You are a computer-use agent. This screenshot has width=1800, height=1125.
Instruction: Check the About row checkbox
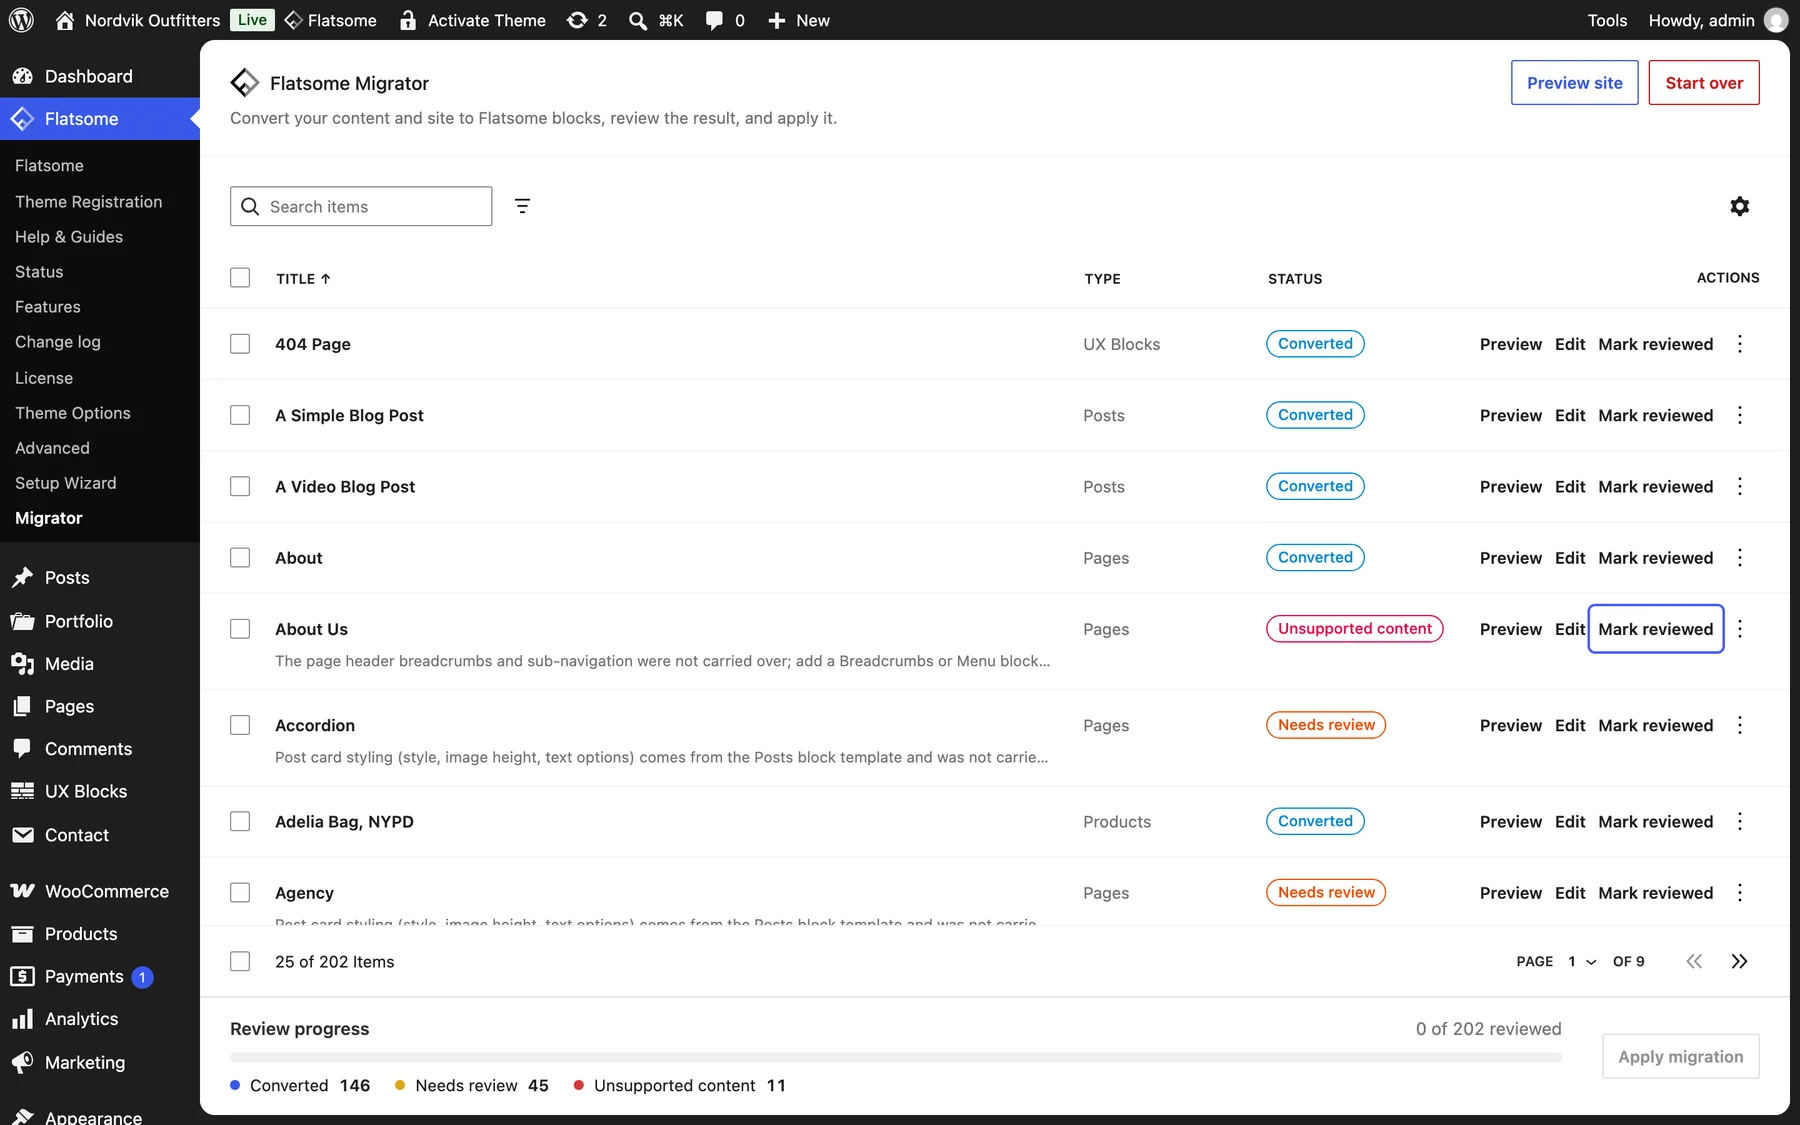coord(240,558)
